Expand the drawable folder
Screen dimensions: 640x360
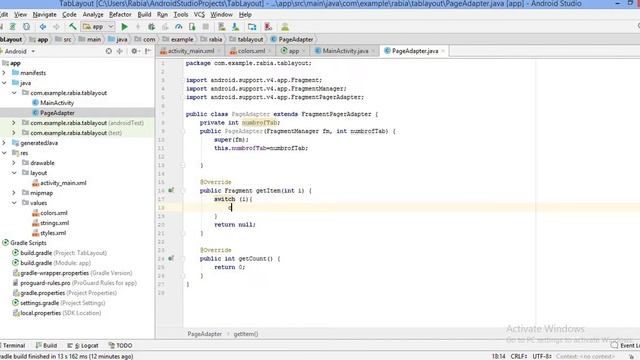tap(14, 163)
